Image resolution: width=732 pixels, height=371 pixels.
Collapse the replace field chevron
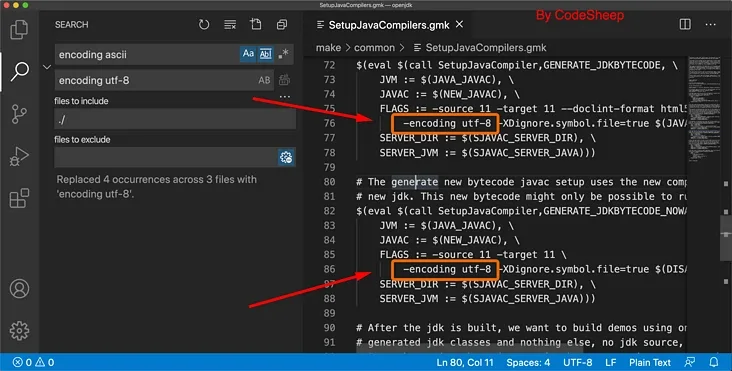(x=47, y=67)
